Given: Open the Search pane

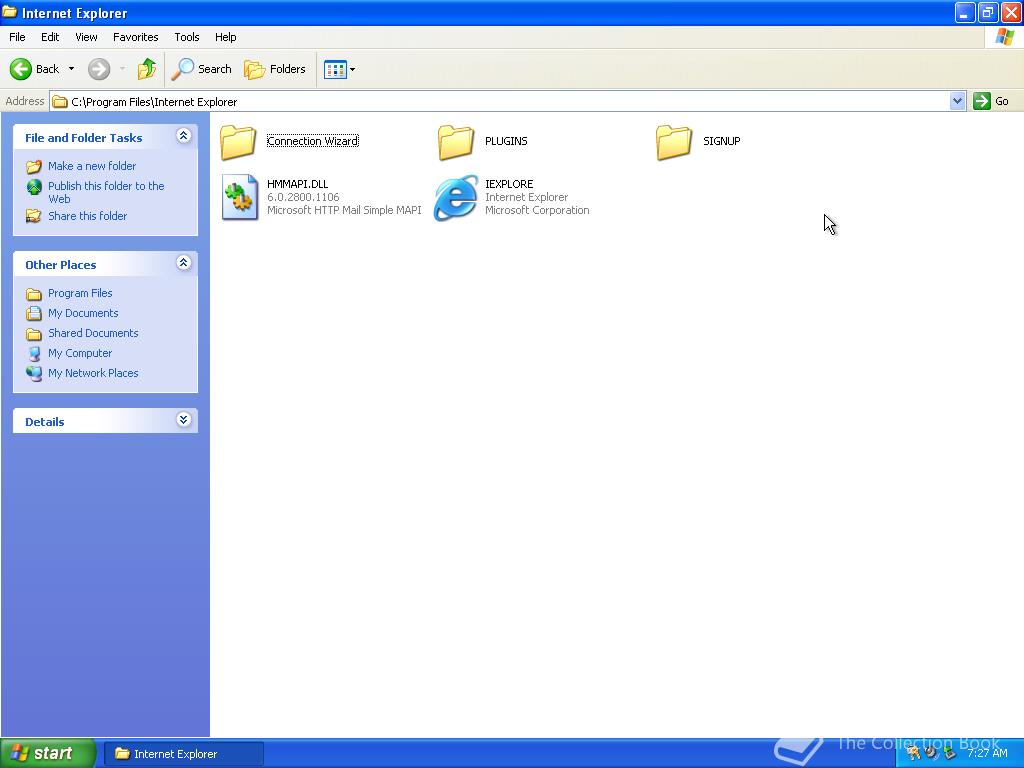Looking at the screenshot, I should pyautogui.click(x=202, y=69).
